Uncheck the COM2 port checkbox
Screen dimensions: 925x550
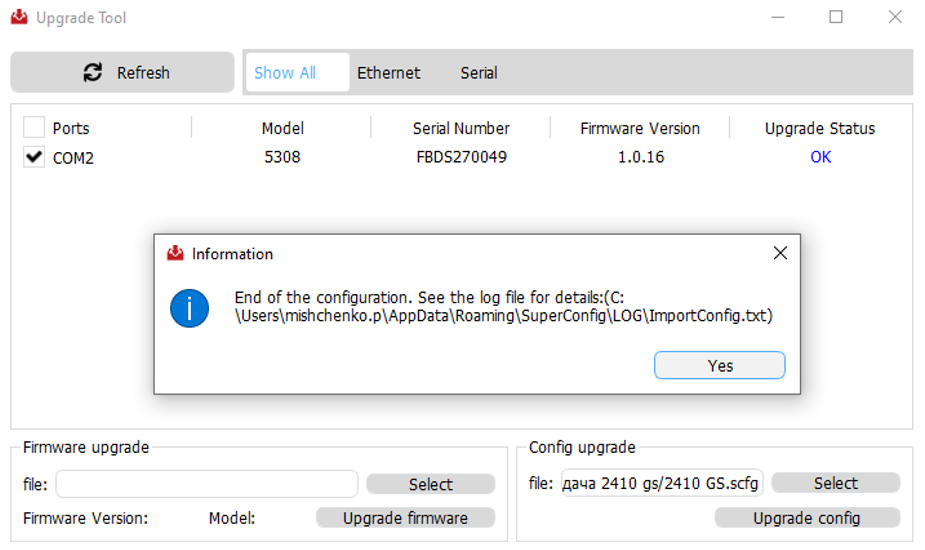click(x=34, y=157)
